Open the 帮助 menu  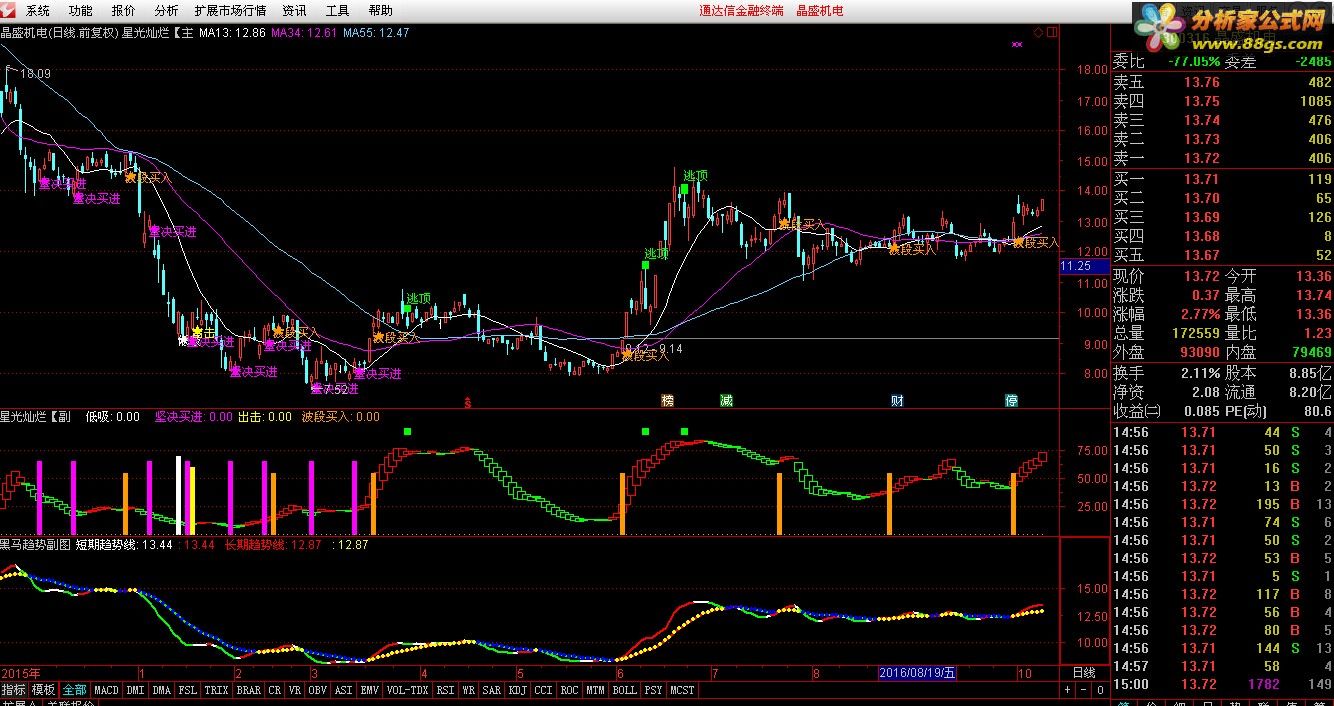380,11
